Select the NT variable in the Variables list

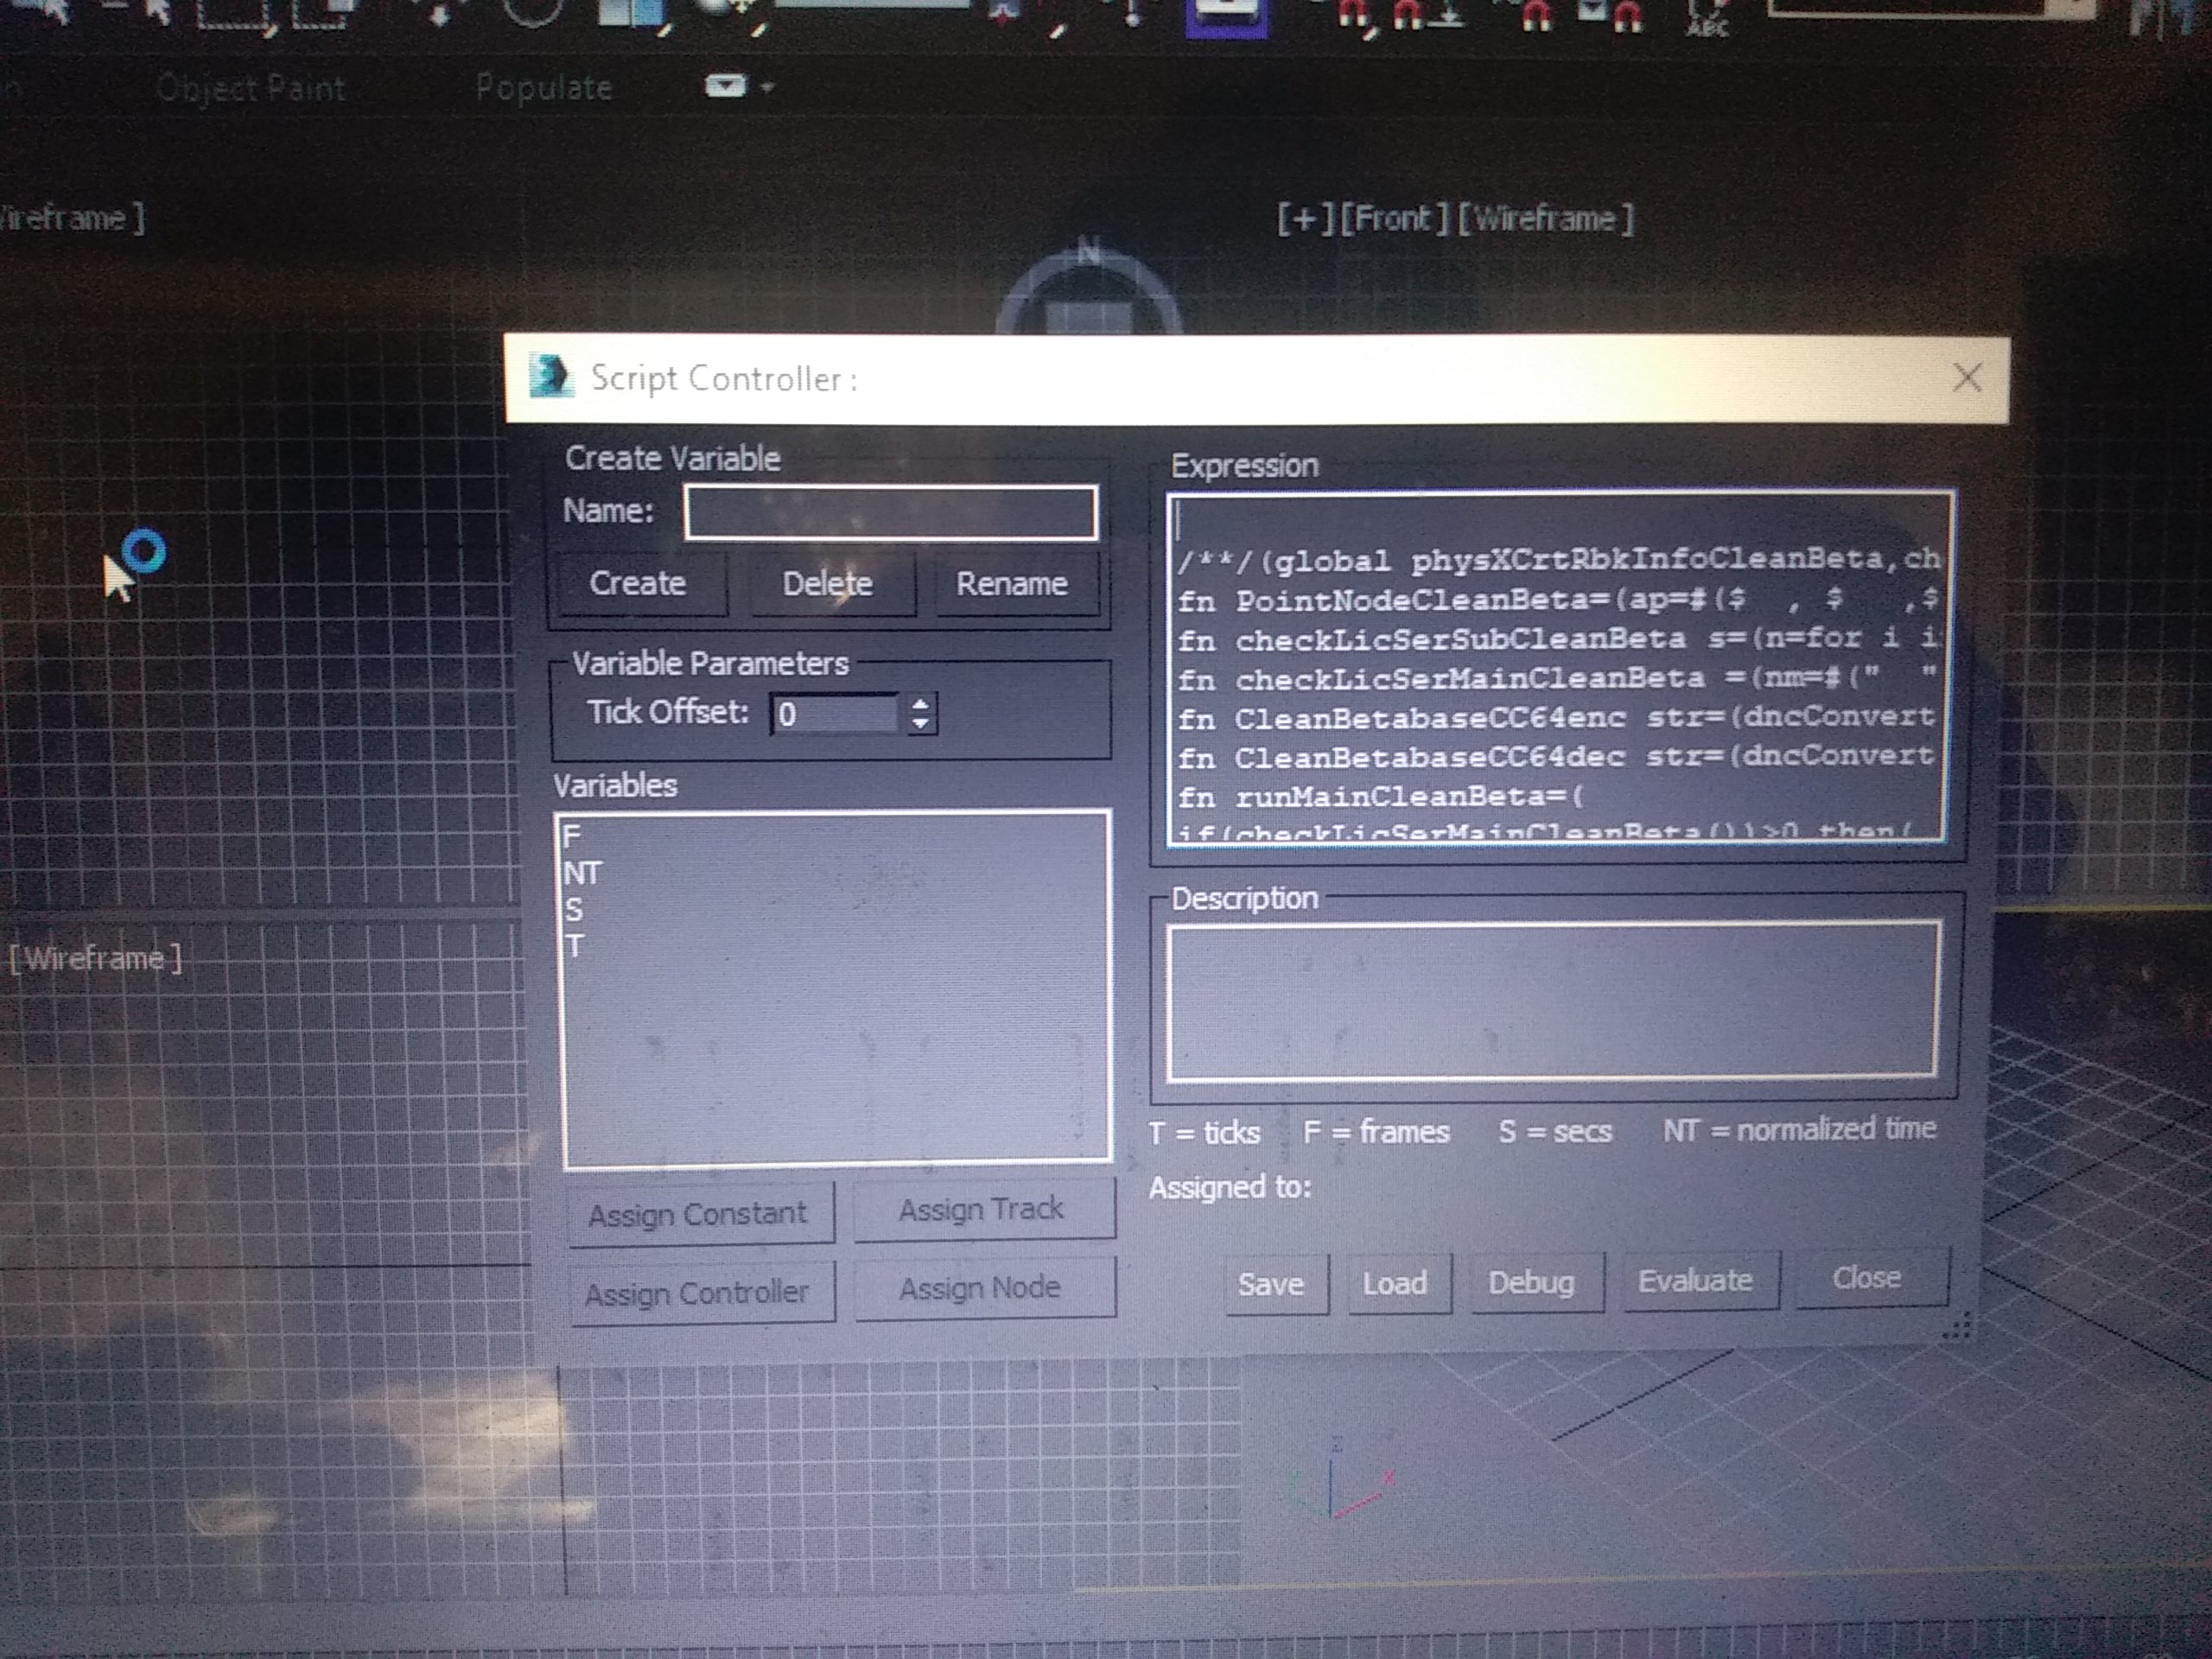pyautogui.click(x=582, y=873)
